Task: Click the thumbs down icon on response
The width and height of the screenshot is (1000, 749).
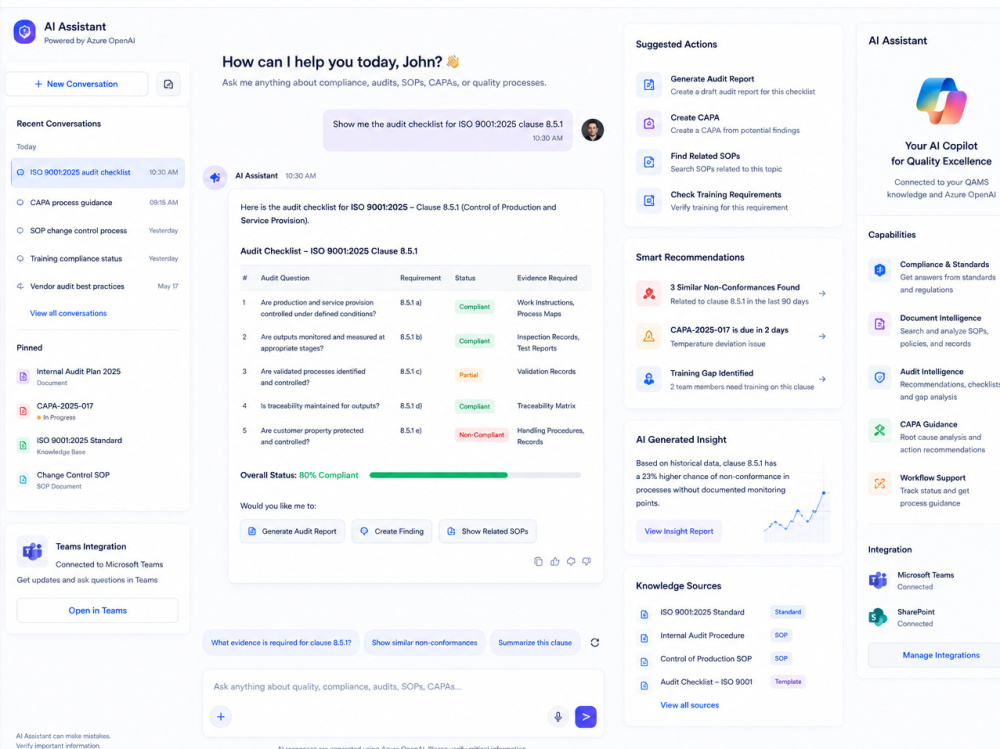Action: coord(587,562)
